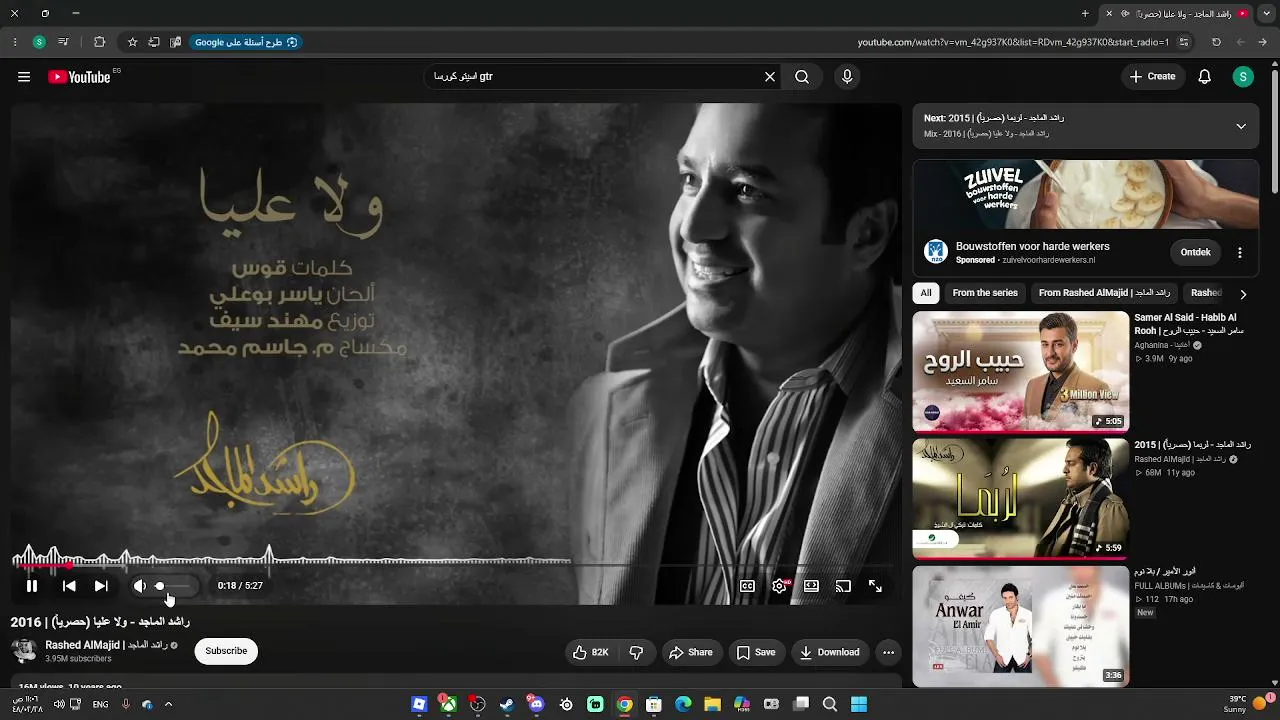Screen dimensions: 1280x720
Task: Click the Aghanina channel name
Action: click(1162, 345)
